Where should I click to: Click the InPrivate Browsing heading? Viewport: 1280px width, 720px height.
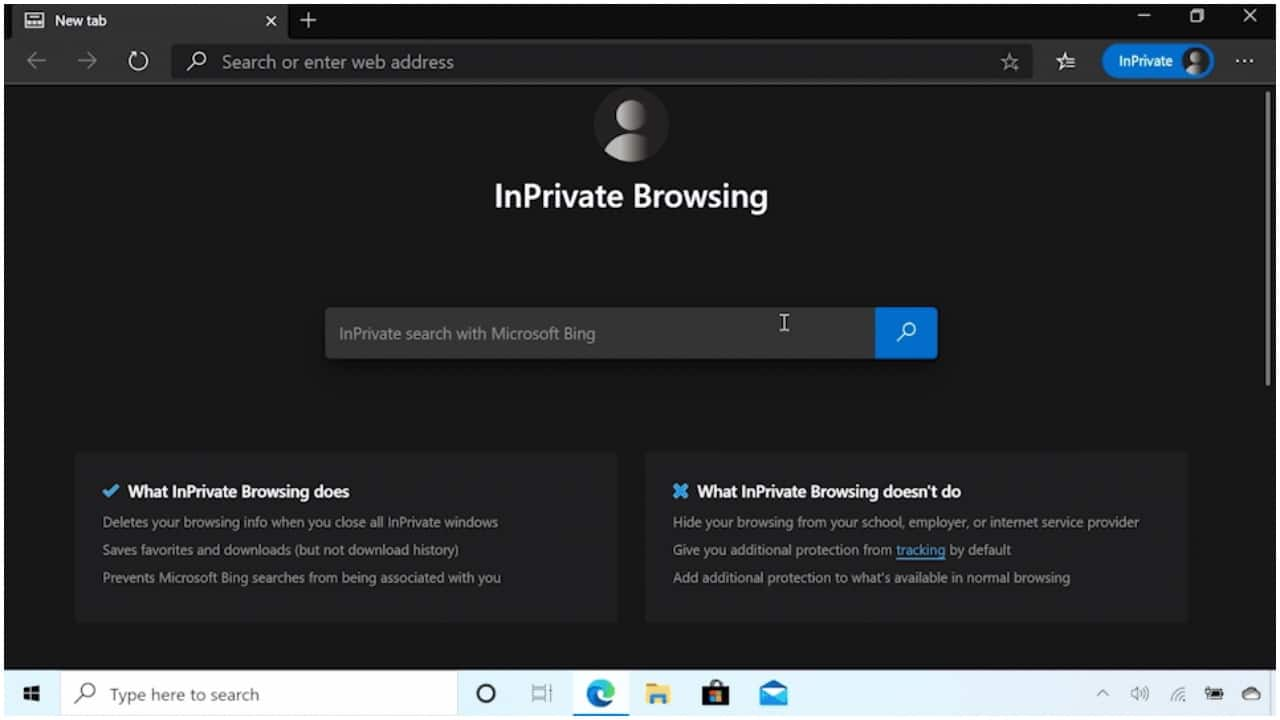click(631, 196)
